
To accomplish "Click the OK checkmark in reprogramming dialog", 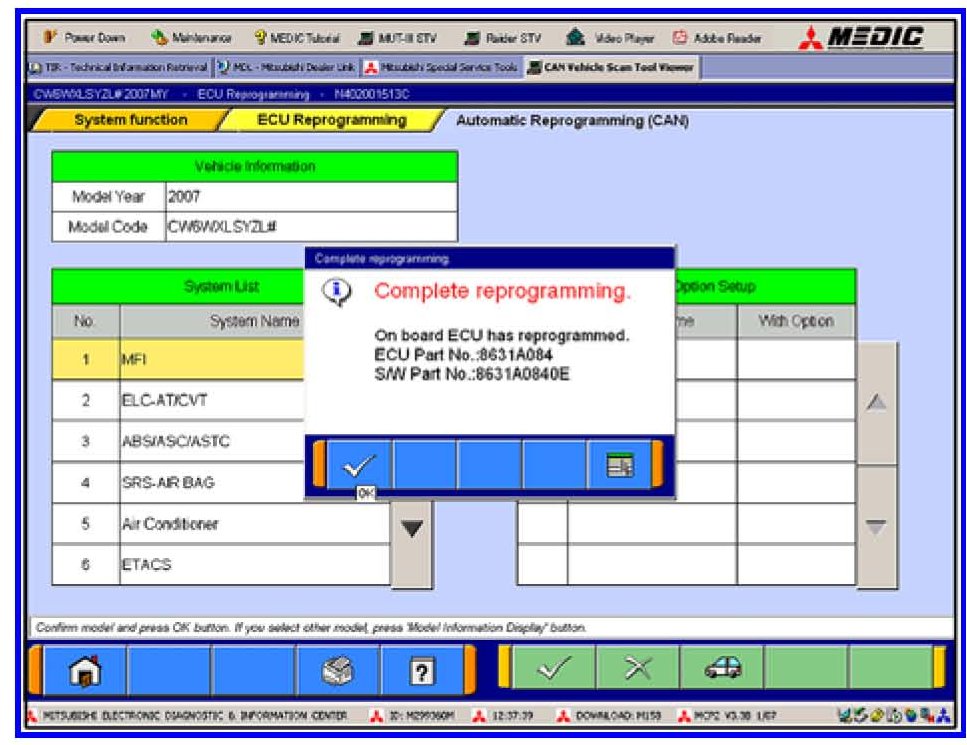I will pos(359,466).
